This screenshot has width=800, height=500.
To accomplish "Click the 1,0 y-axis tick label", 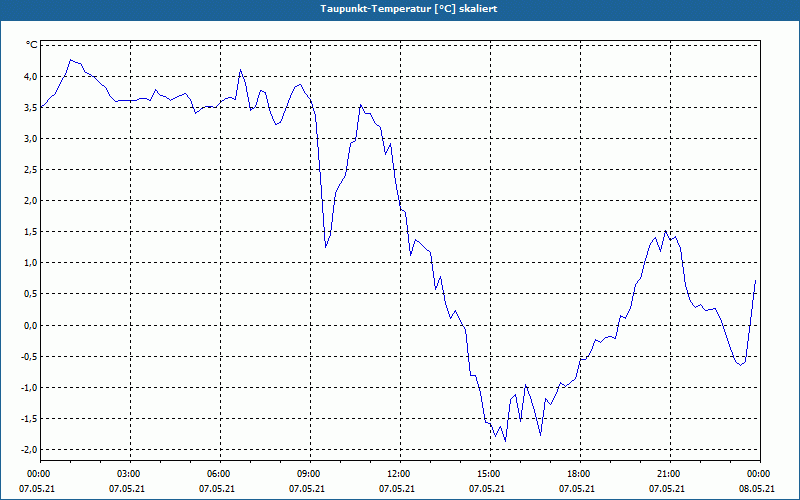I will pos(30,263).
